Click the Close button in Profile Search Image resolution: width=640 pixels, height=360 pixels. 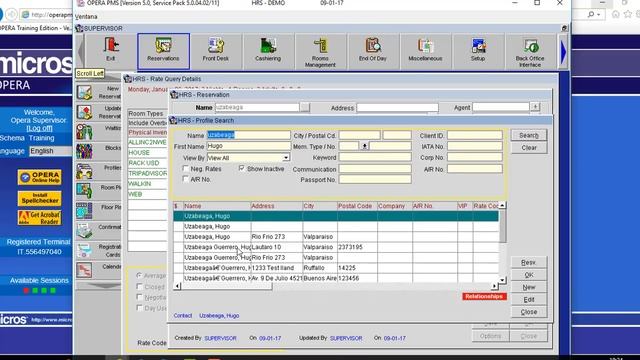tap(529, 312)
